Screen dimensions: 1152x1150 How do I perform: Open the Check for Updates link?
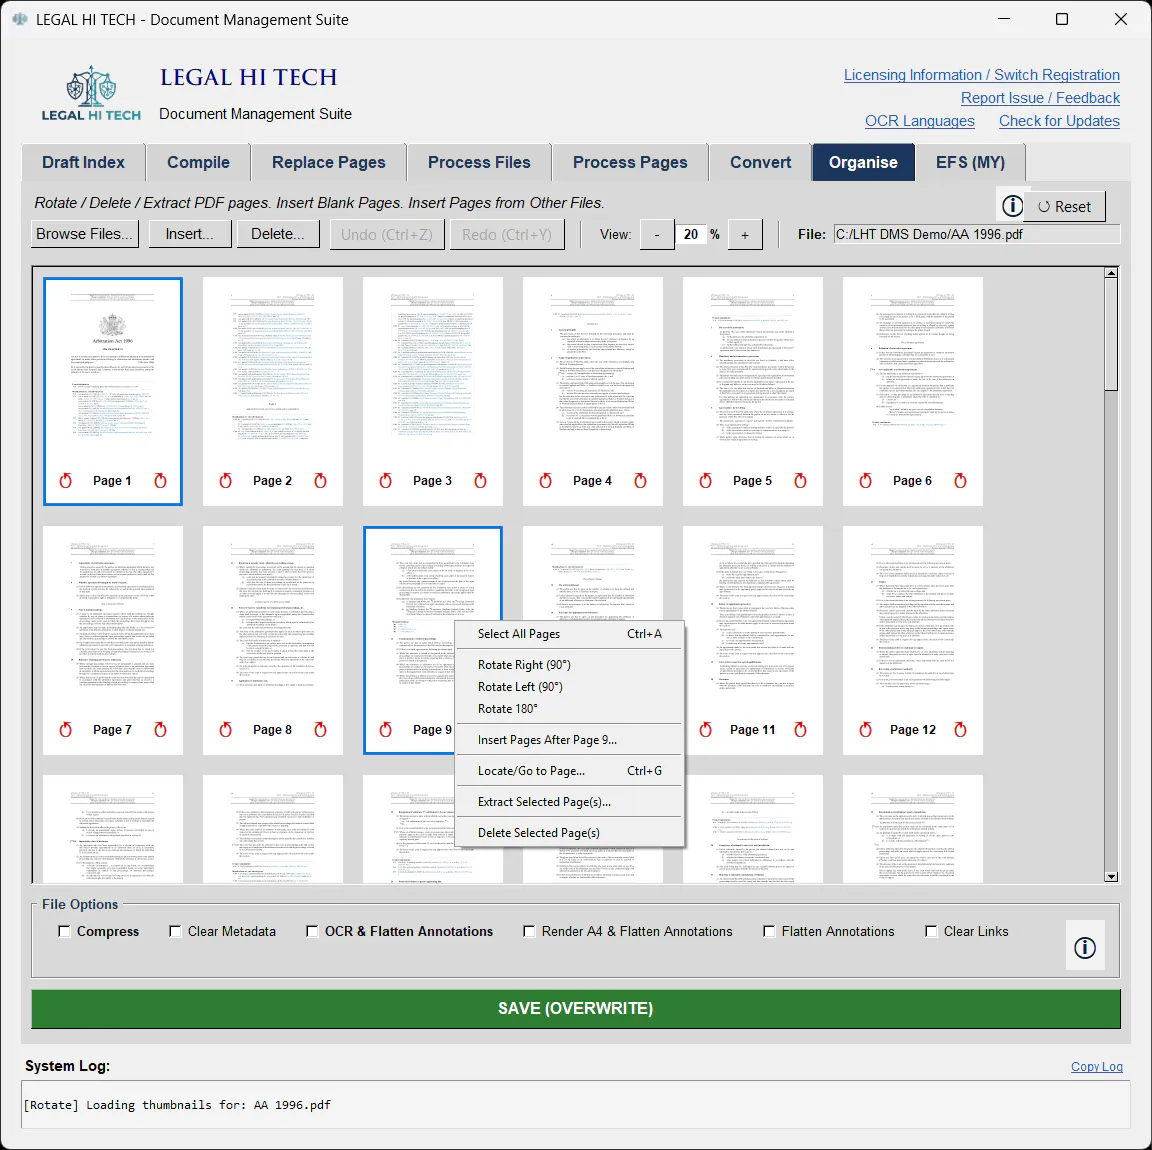click(1059, 121)
